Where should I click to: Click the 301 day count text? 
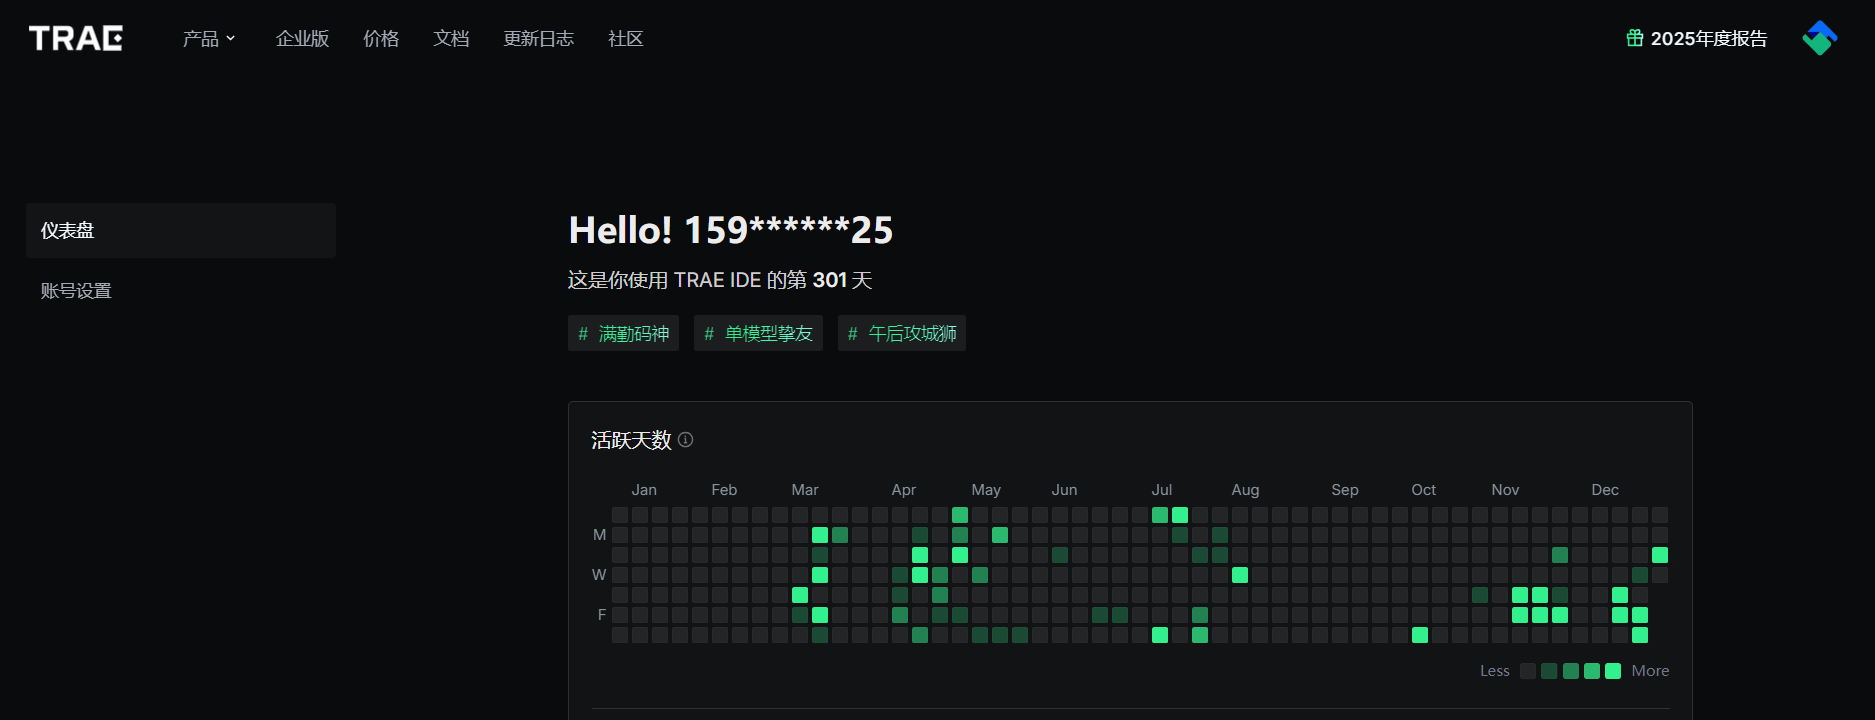829,280
